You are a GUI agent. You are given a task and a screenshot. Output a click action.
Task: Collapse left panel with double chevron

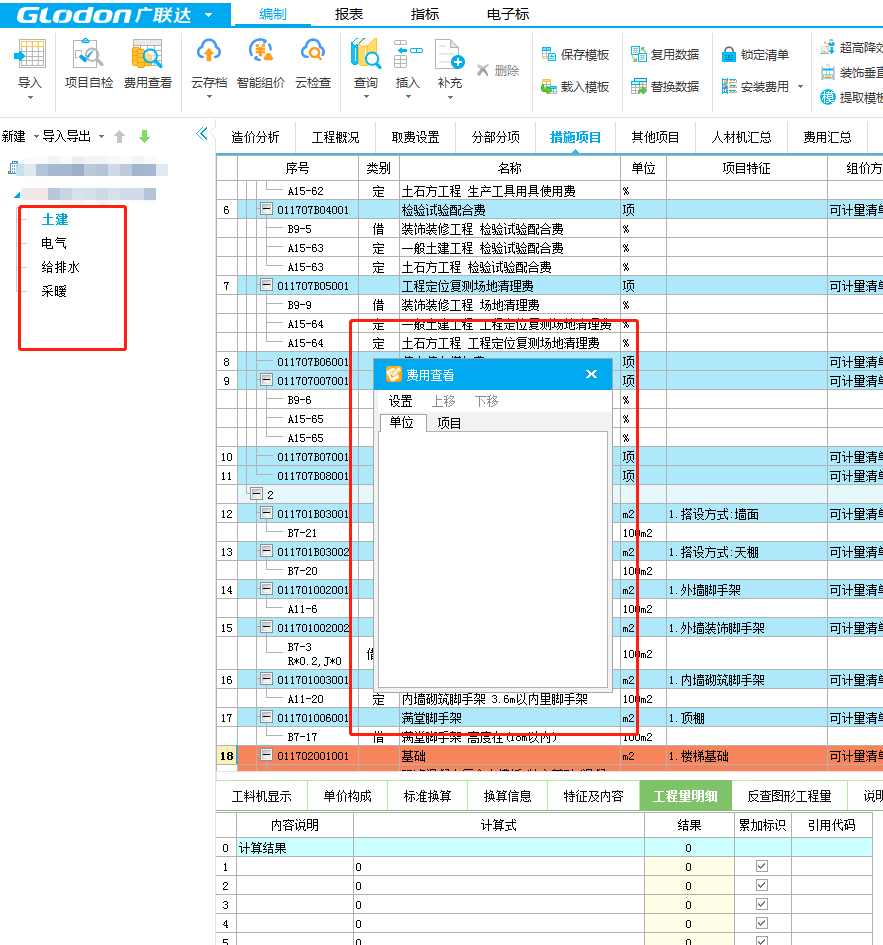[202, 134]
